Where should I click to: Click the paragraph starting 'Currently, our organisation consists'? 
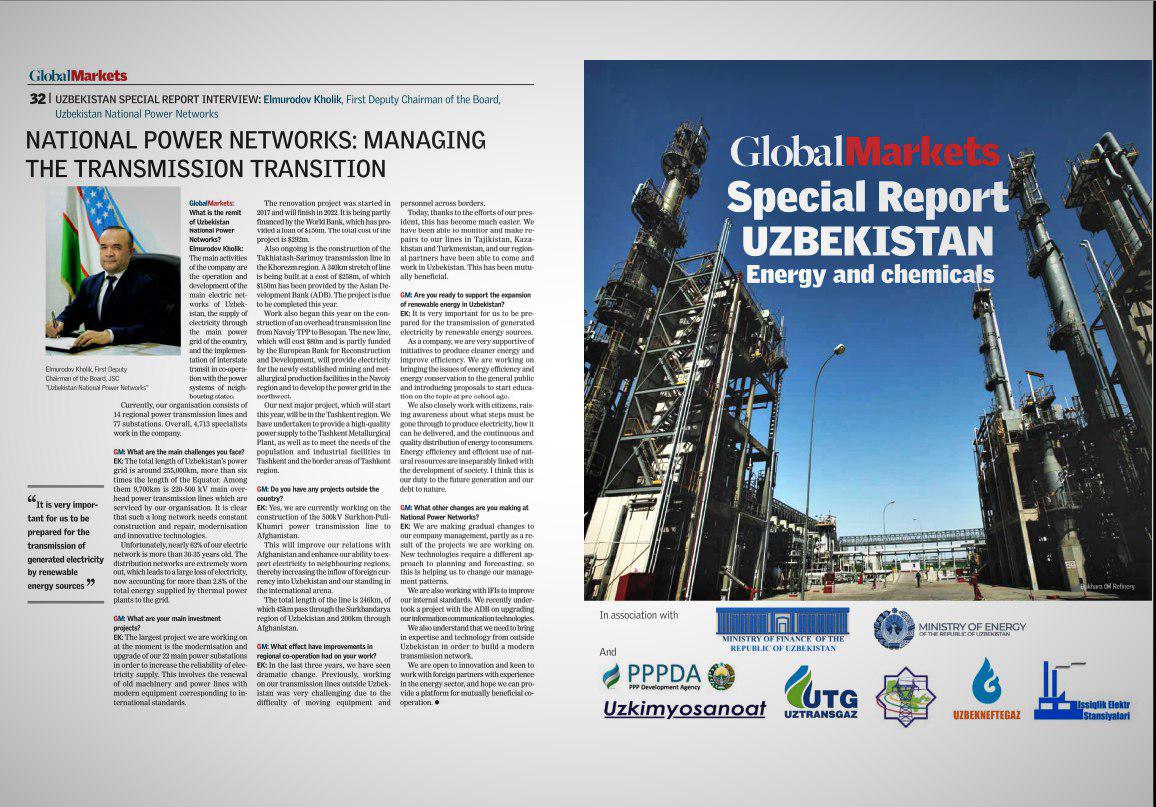pyautogui.click(x=181, y=419)
